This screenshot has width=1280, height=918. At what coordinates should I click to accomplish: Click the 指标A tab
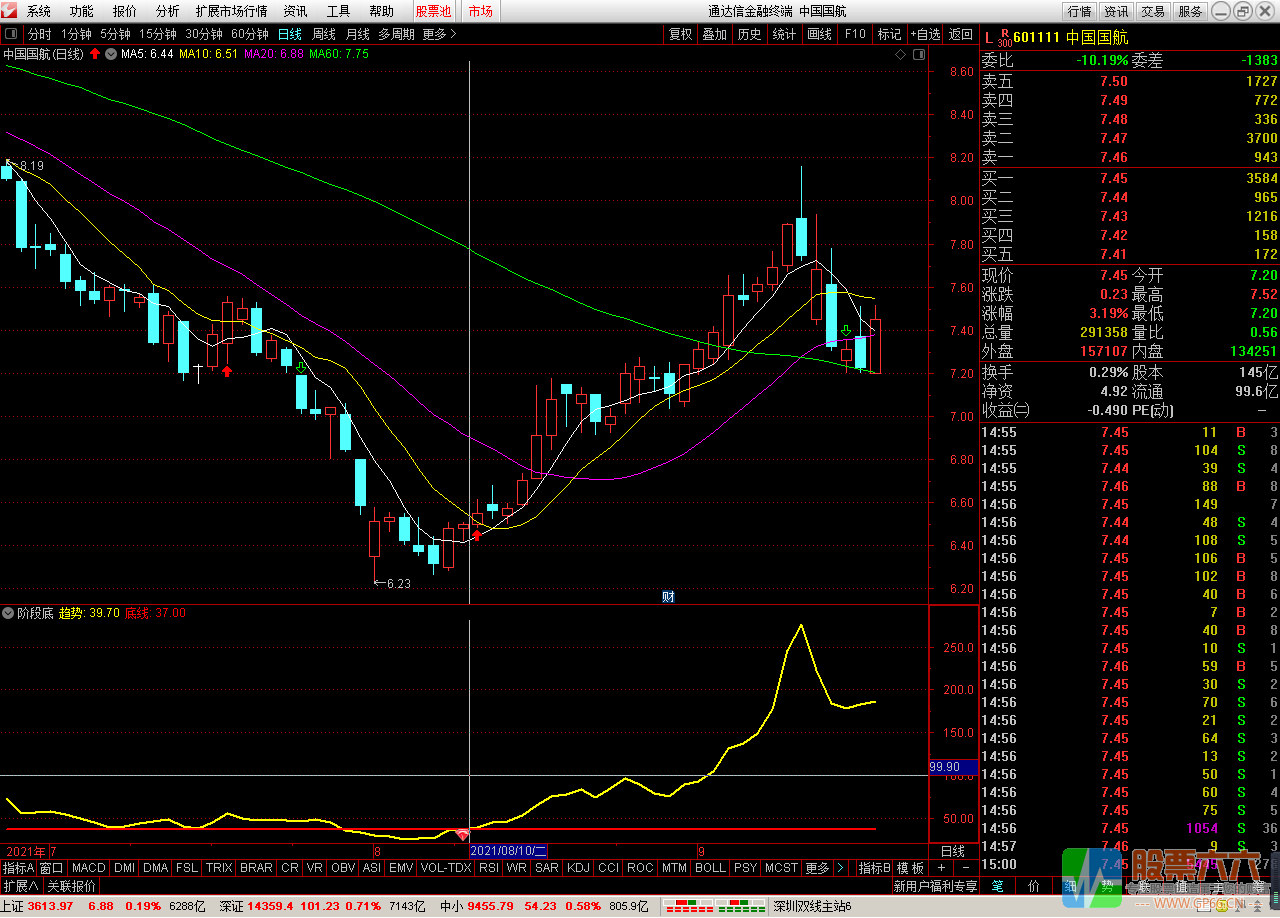[18, 868]
